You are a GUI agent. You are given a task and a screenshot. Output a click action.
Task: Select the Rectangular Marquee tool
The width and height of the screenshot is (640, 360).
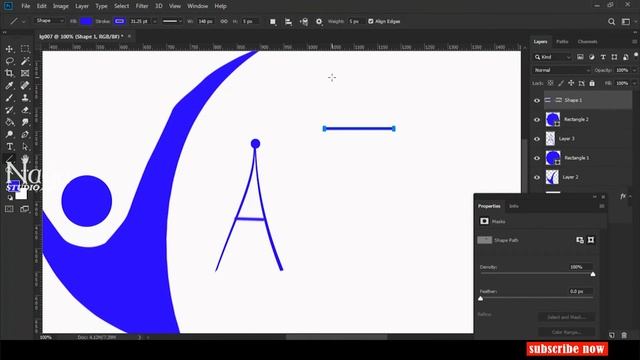25,49
